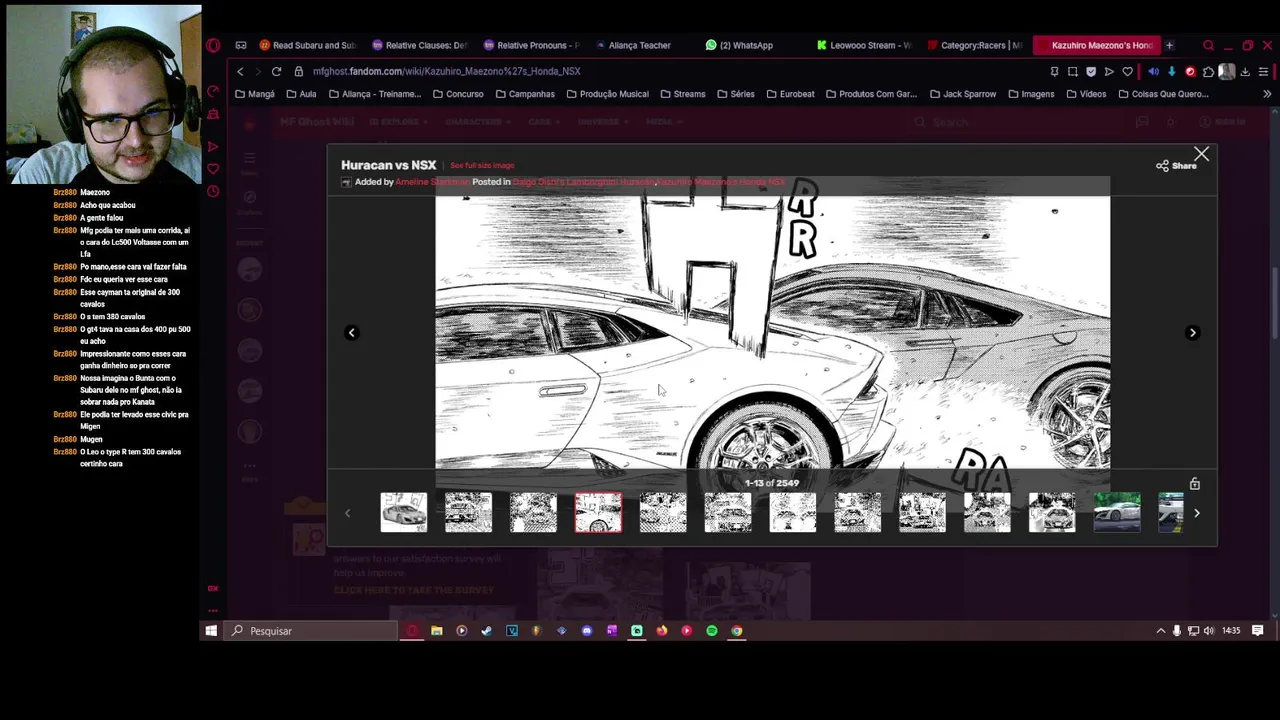Screen dimensions: 1280x720
Task: Click the speaker sound icon in toolbar
Action: (1153, 72)
